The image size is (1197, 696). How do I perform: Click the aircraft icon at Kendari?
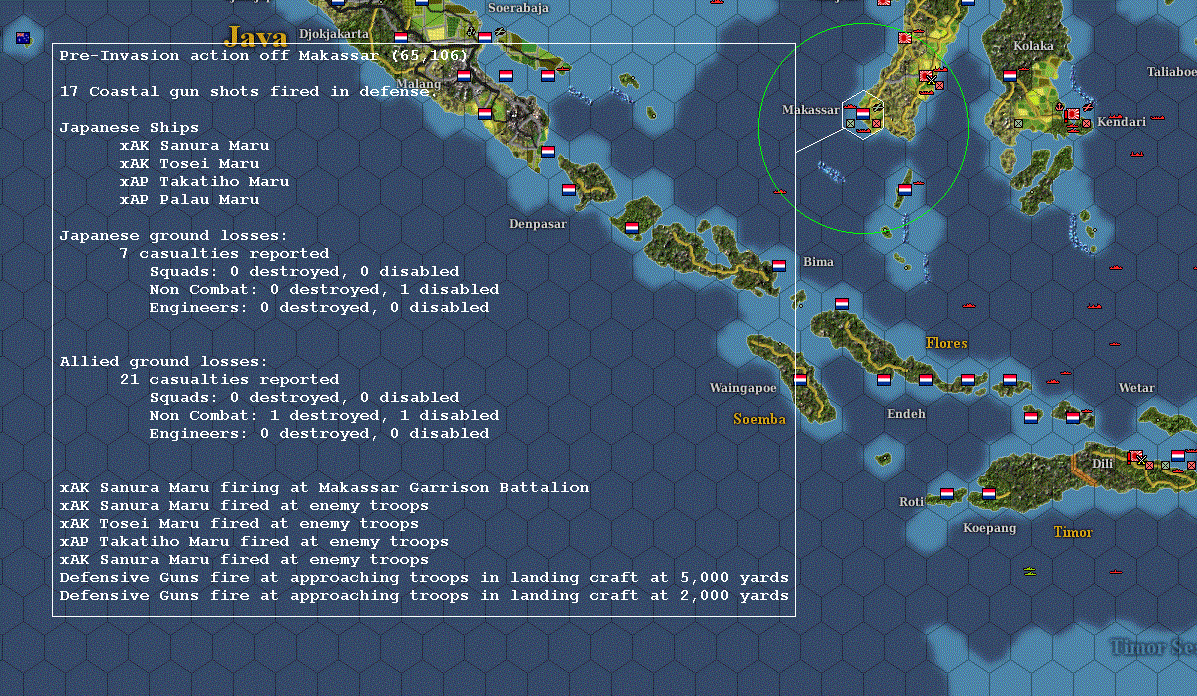click(x=1088, y=108)
